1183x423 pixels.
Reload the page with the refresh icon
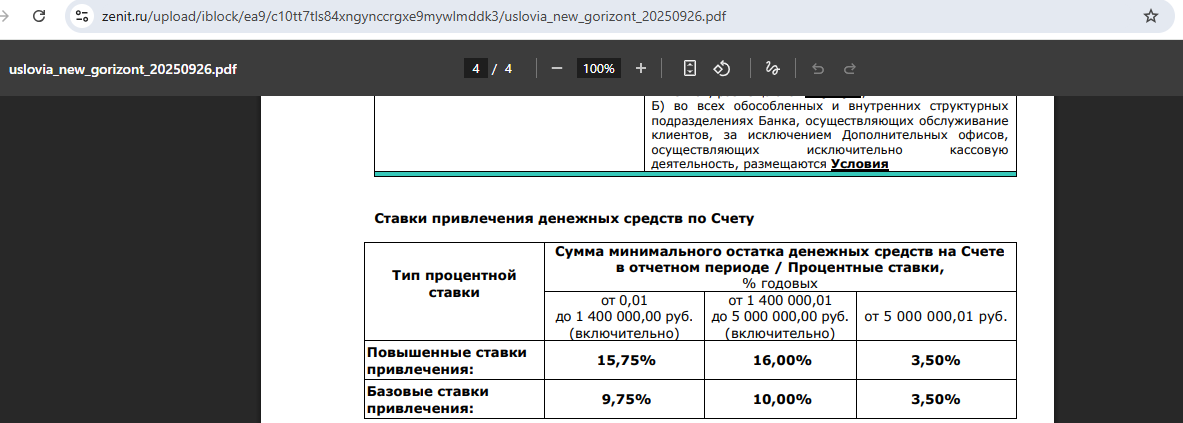[x=38, y=16]
